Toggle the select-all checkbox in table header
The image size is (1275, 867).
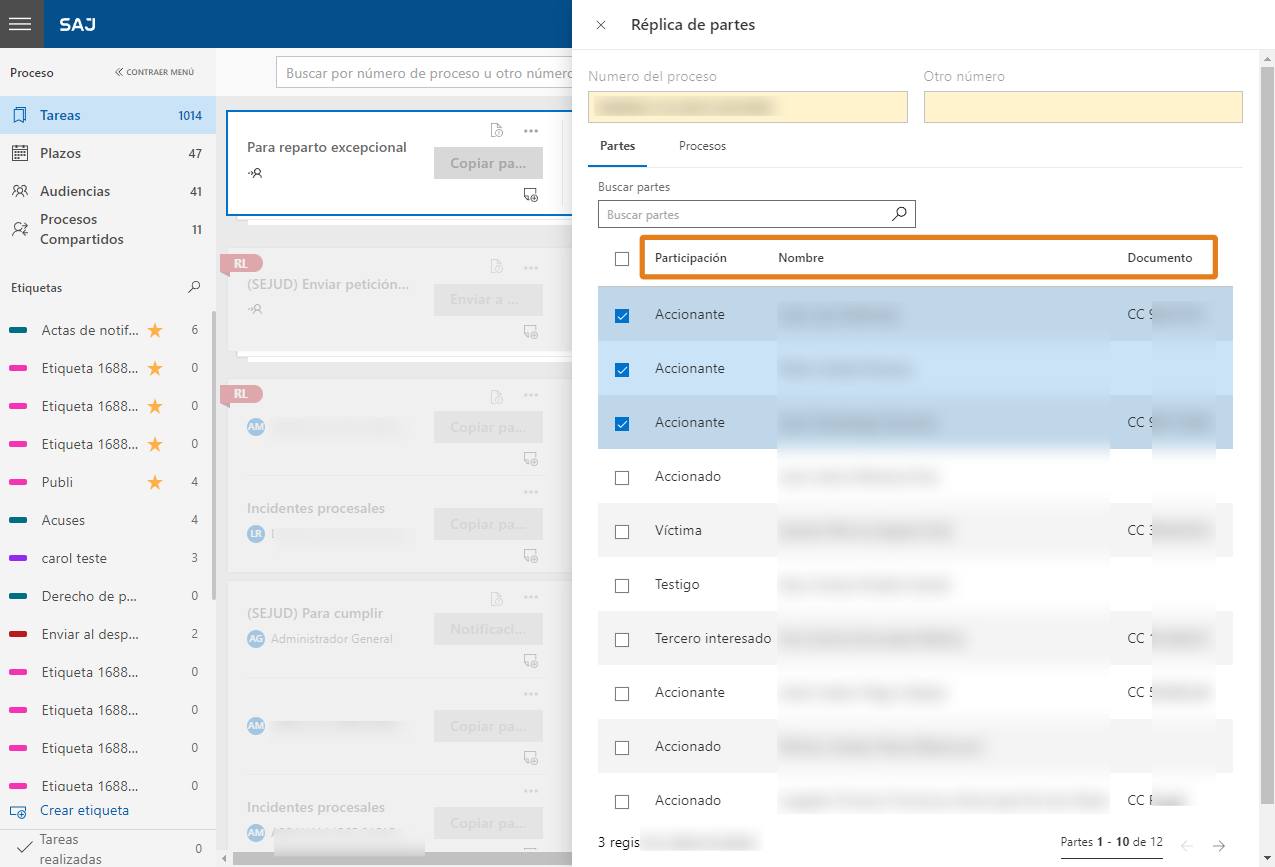click(622, 259)
